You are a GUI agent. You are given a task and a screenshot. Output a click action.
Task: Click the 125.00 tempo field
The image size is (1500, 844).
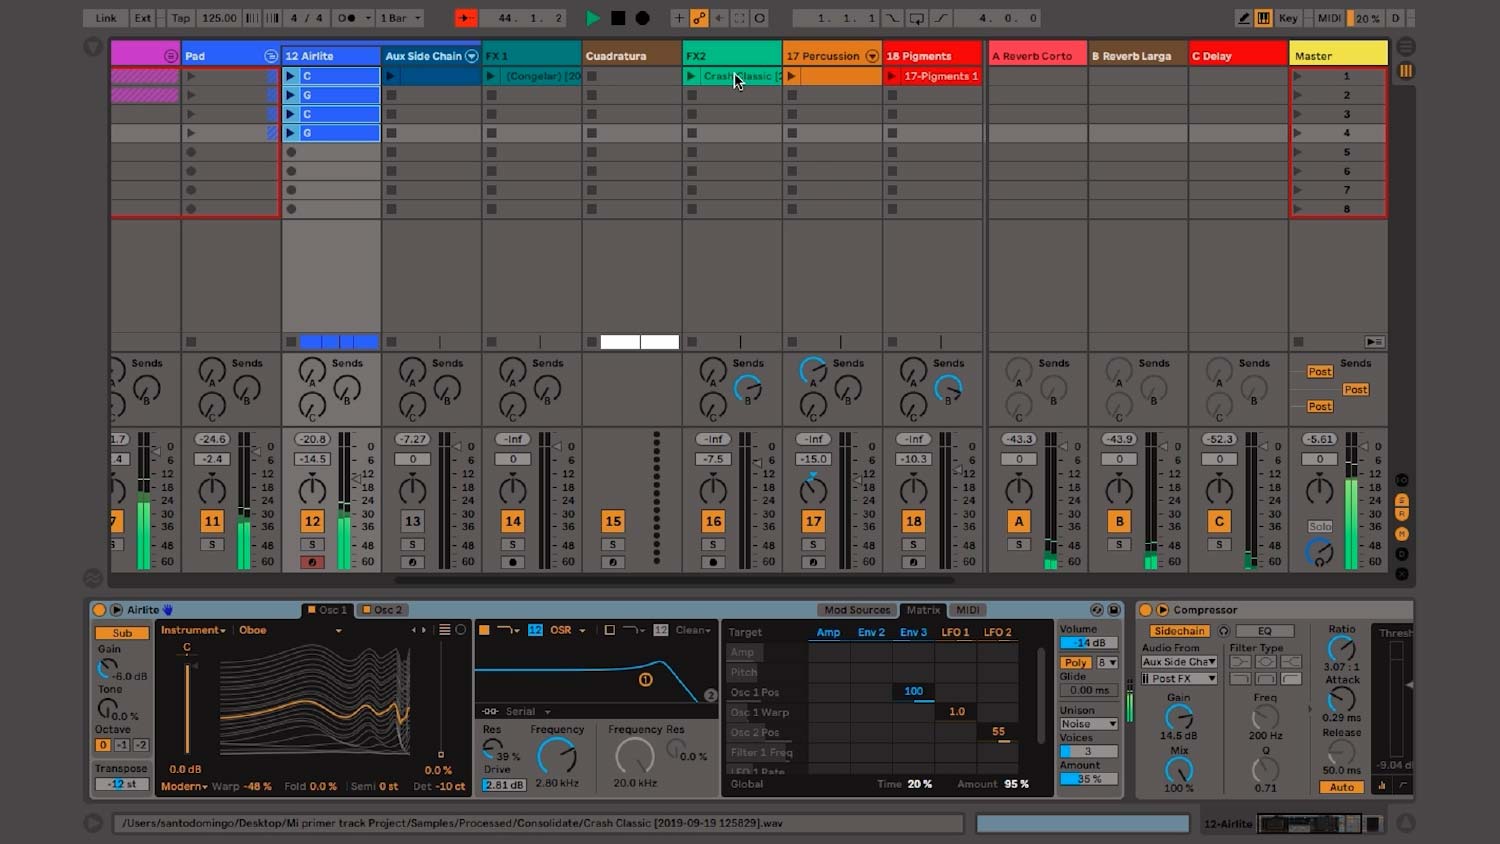click(219, 18)
